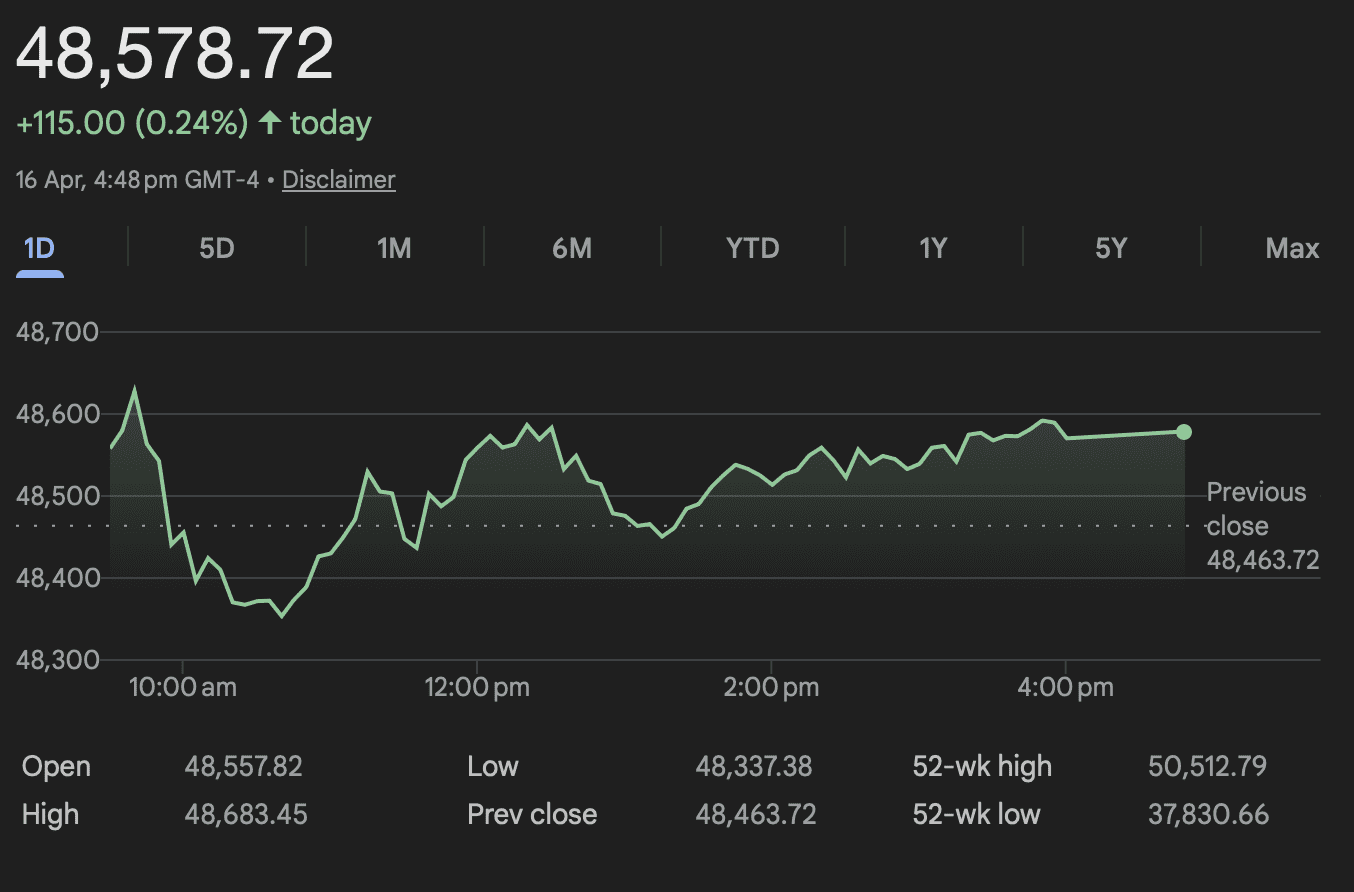Click the 12:00 pm time axis label

click(477, 688)
